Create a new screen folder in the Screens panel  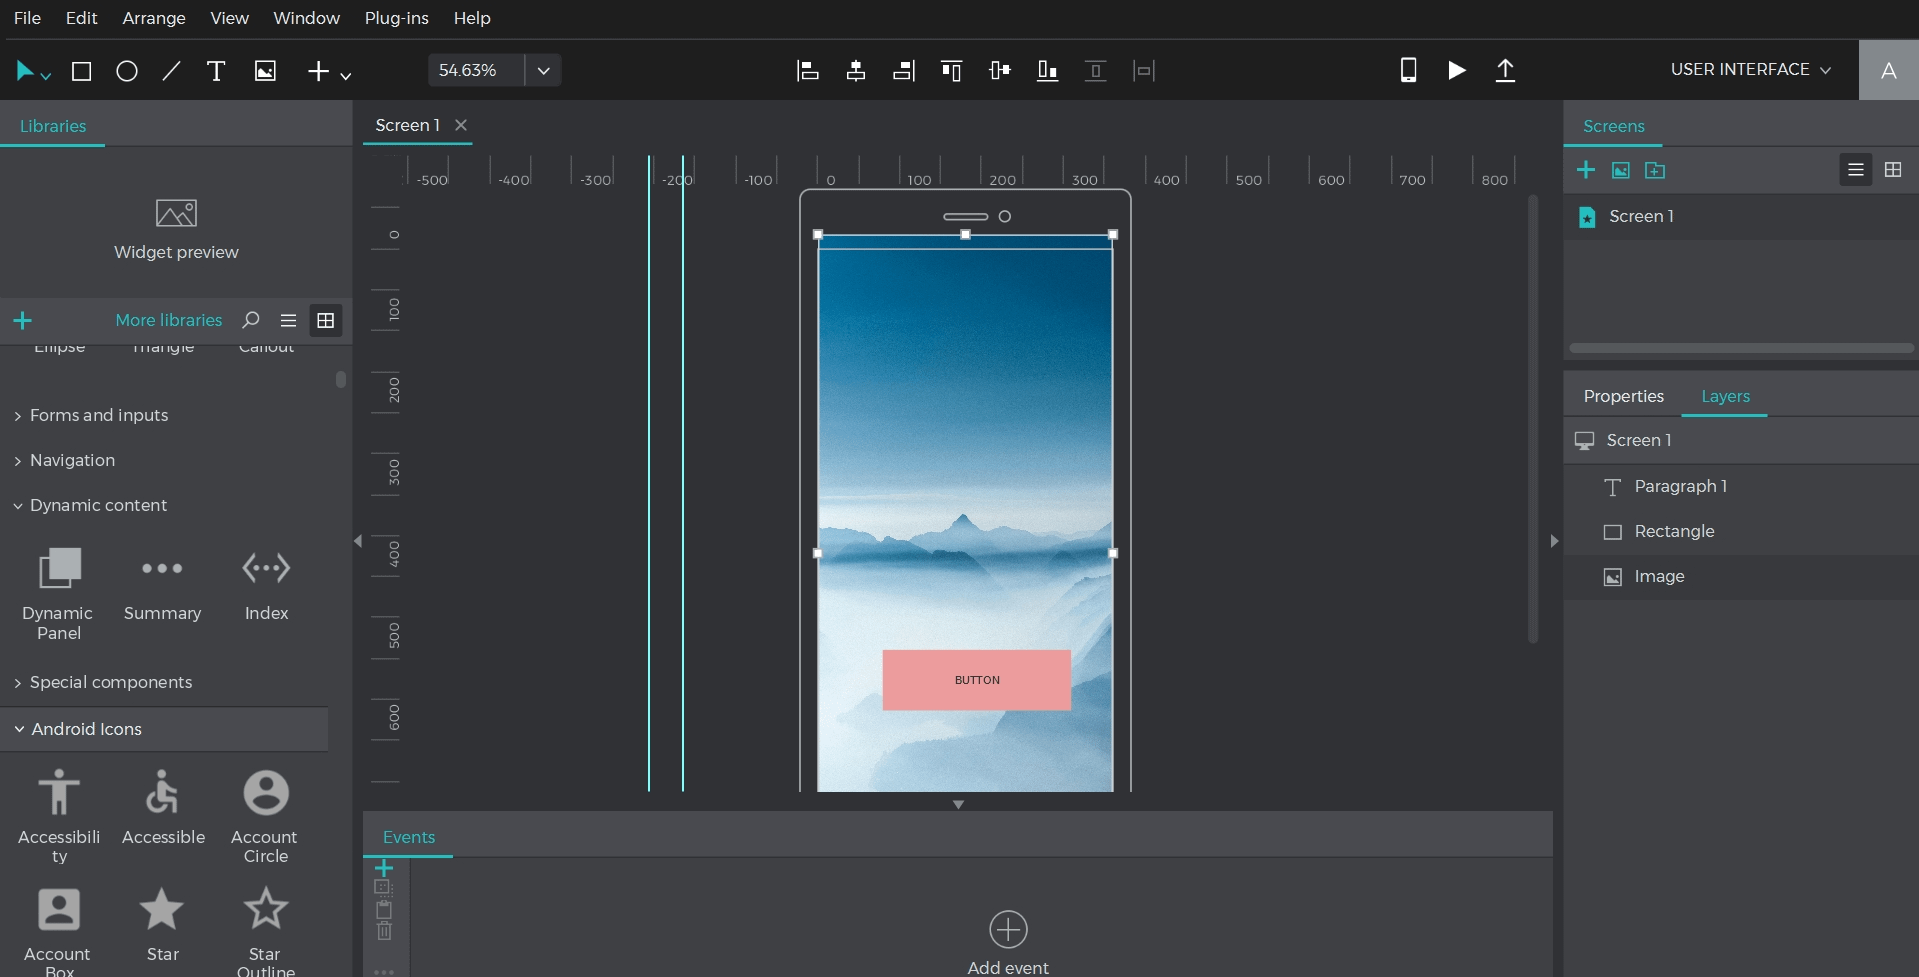pyautogui.click(x=1656, y=170)
